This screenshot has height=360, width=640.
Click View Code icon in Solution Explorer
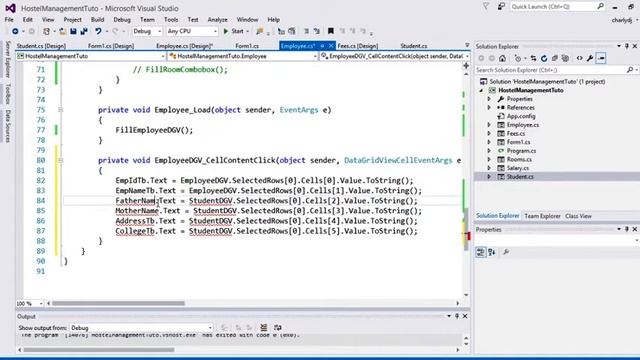tap(580, 58)
